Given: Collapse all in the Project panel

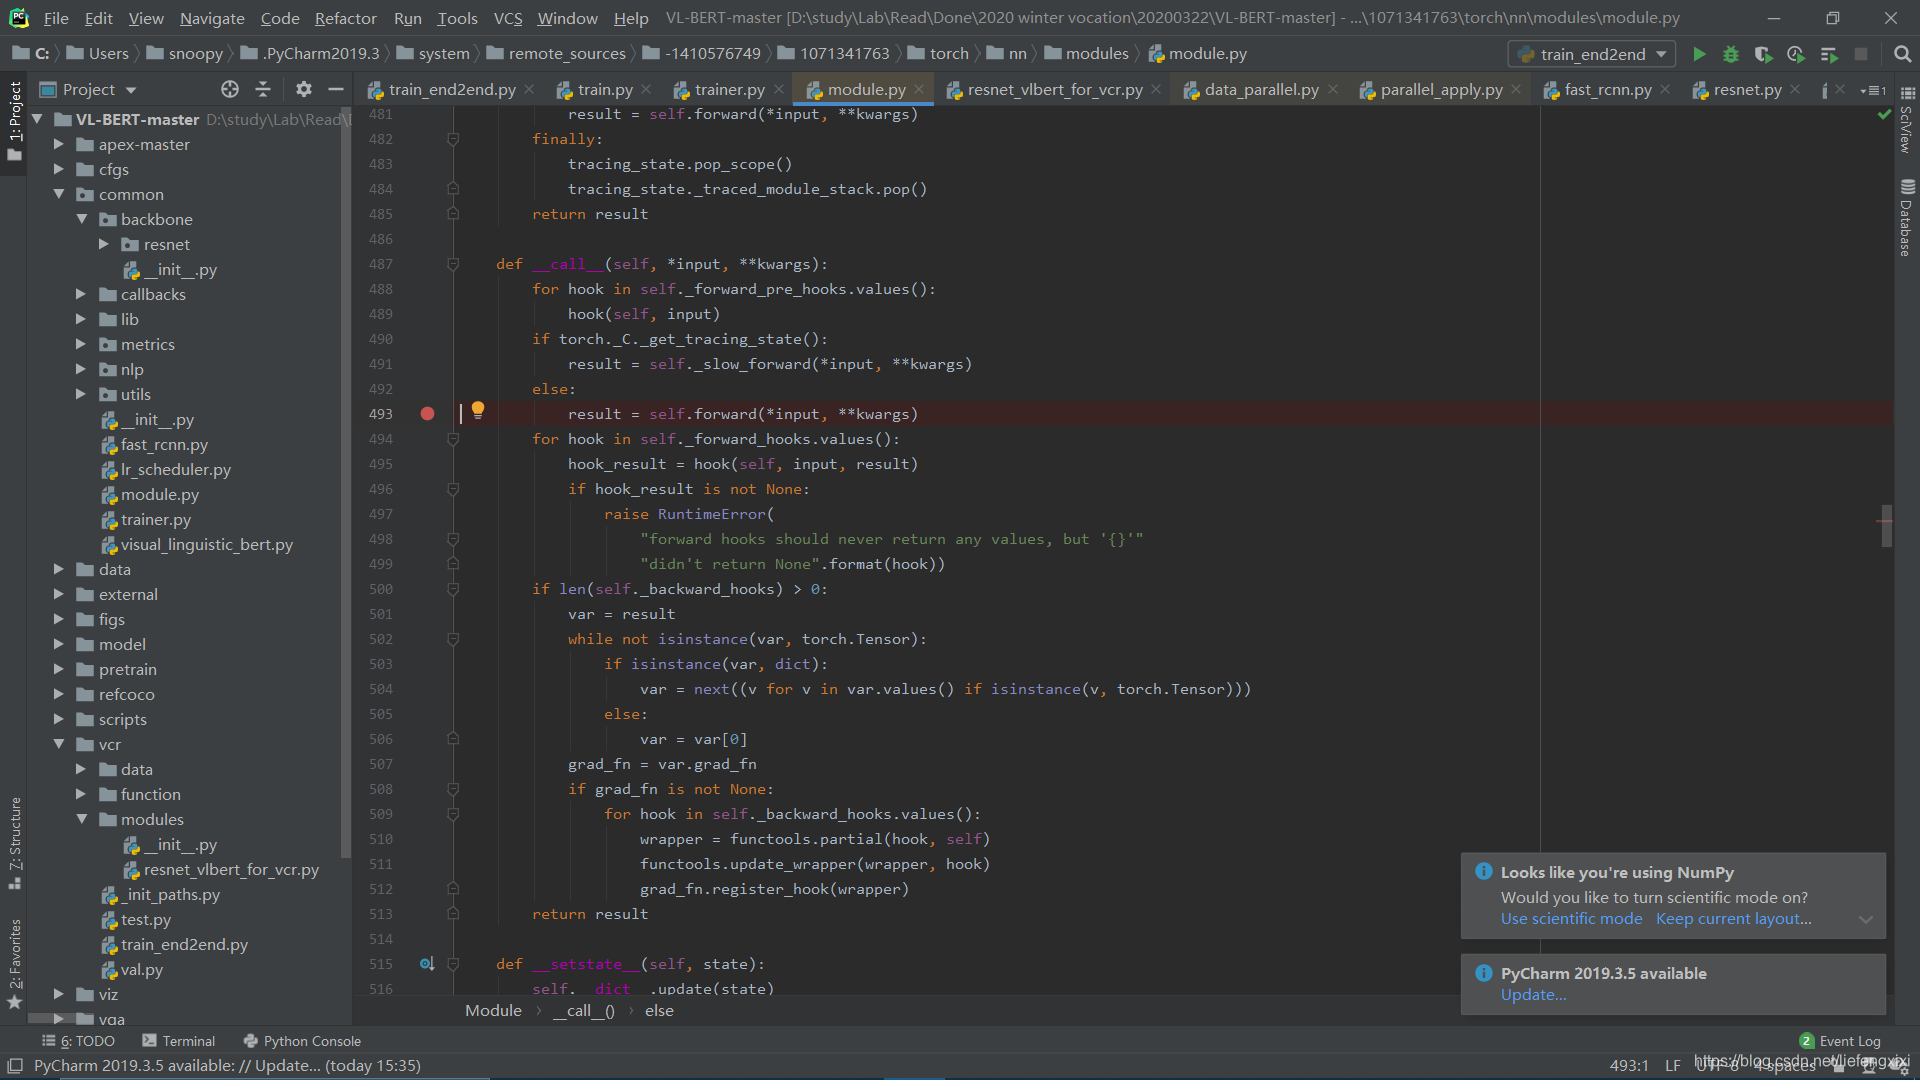Looking at the screenshot, I should pos(263,89).
